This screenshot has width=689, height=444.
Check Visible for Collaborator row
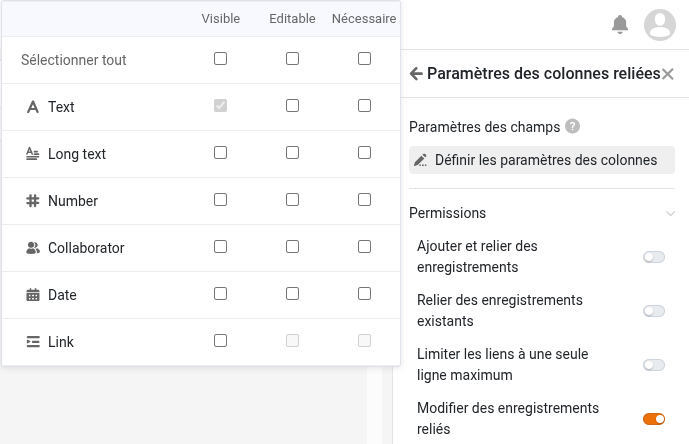pos(221,247)
